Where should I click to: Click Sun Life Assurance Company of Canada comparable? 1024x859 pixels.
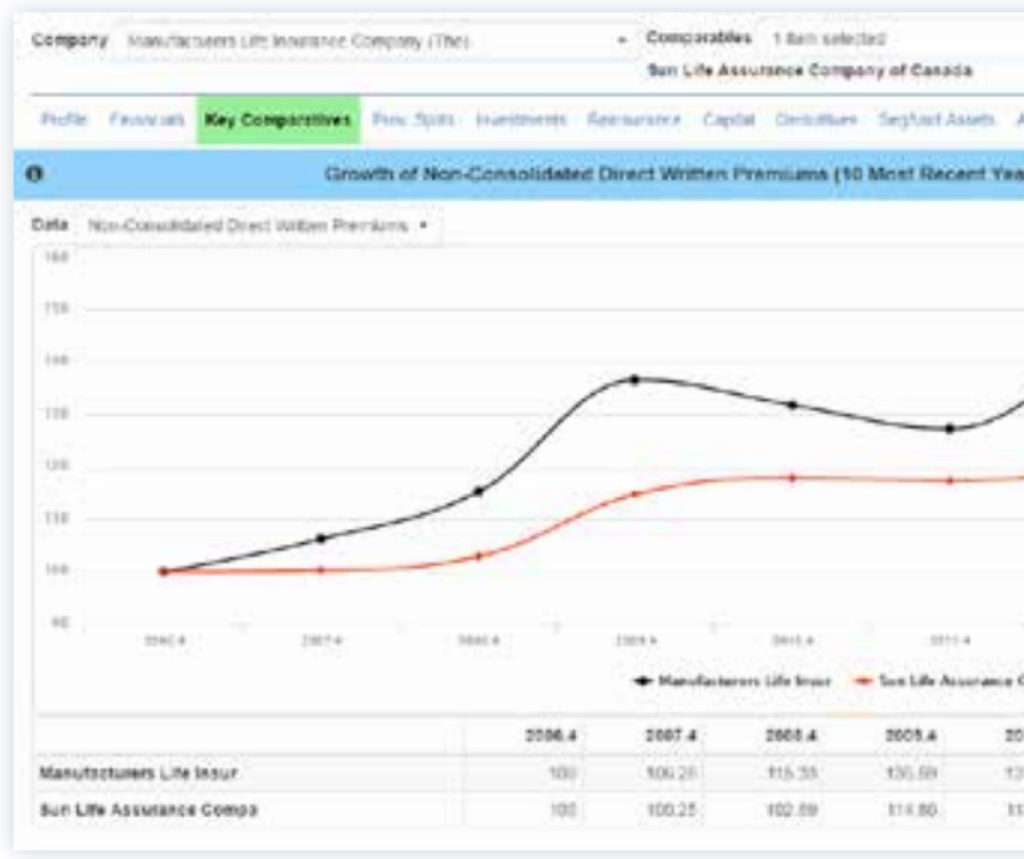click(810, 71)
